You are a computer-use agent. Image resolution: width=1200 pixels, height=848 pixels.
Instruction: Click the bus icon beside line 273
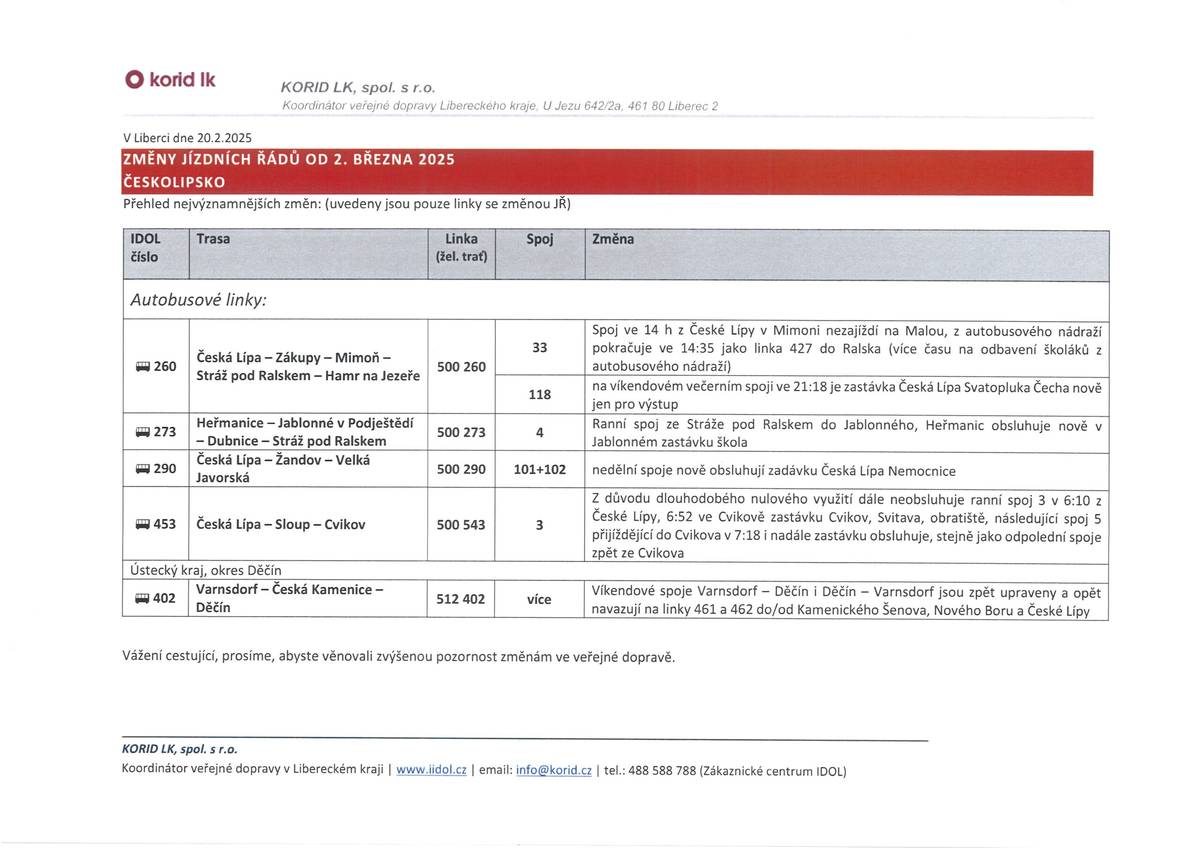tap(141, 432)
